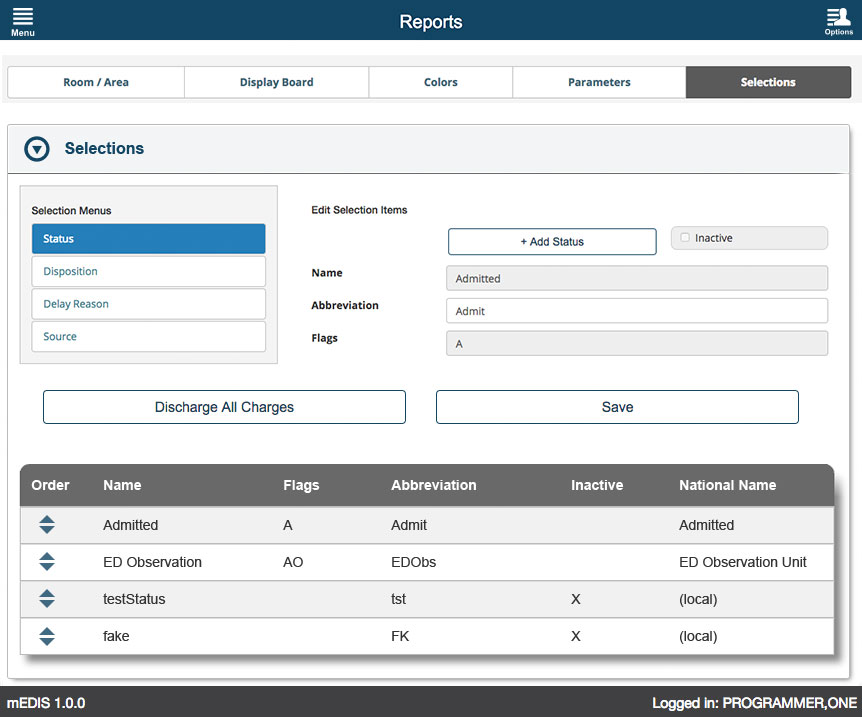Open the hamburger Menu icon
The height and width of the screenshot is (717, 862).
(23, 21)
